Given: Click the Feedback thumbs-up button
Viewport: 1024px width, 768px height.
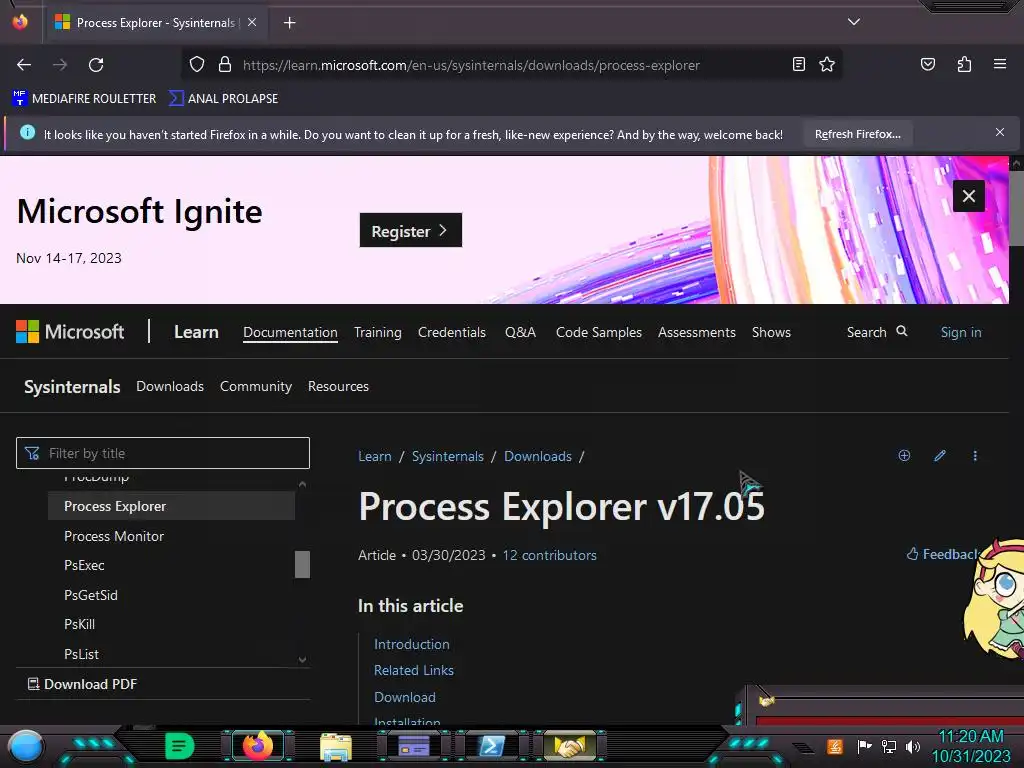Looking at the screenshot, I should pyautogui.click(x=942, y=554).
